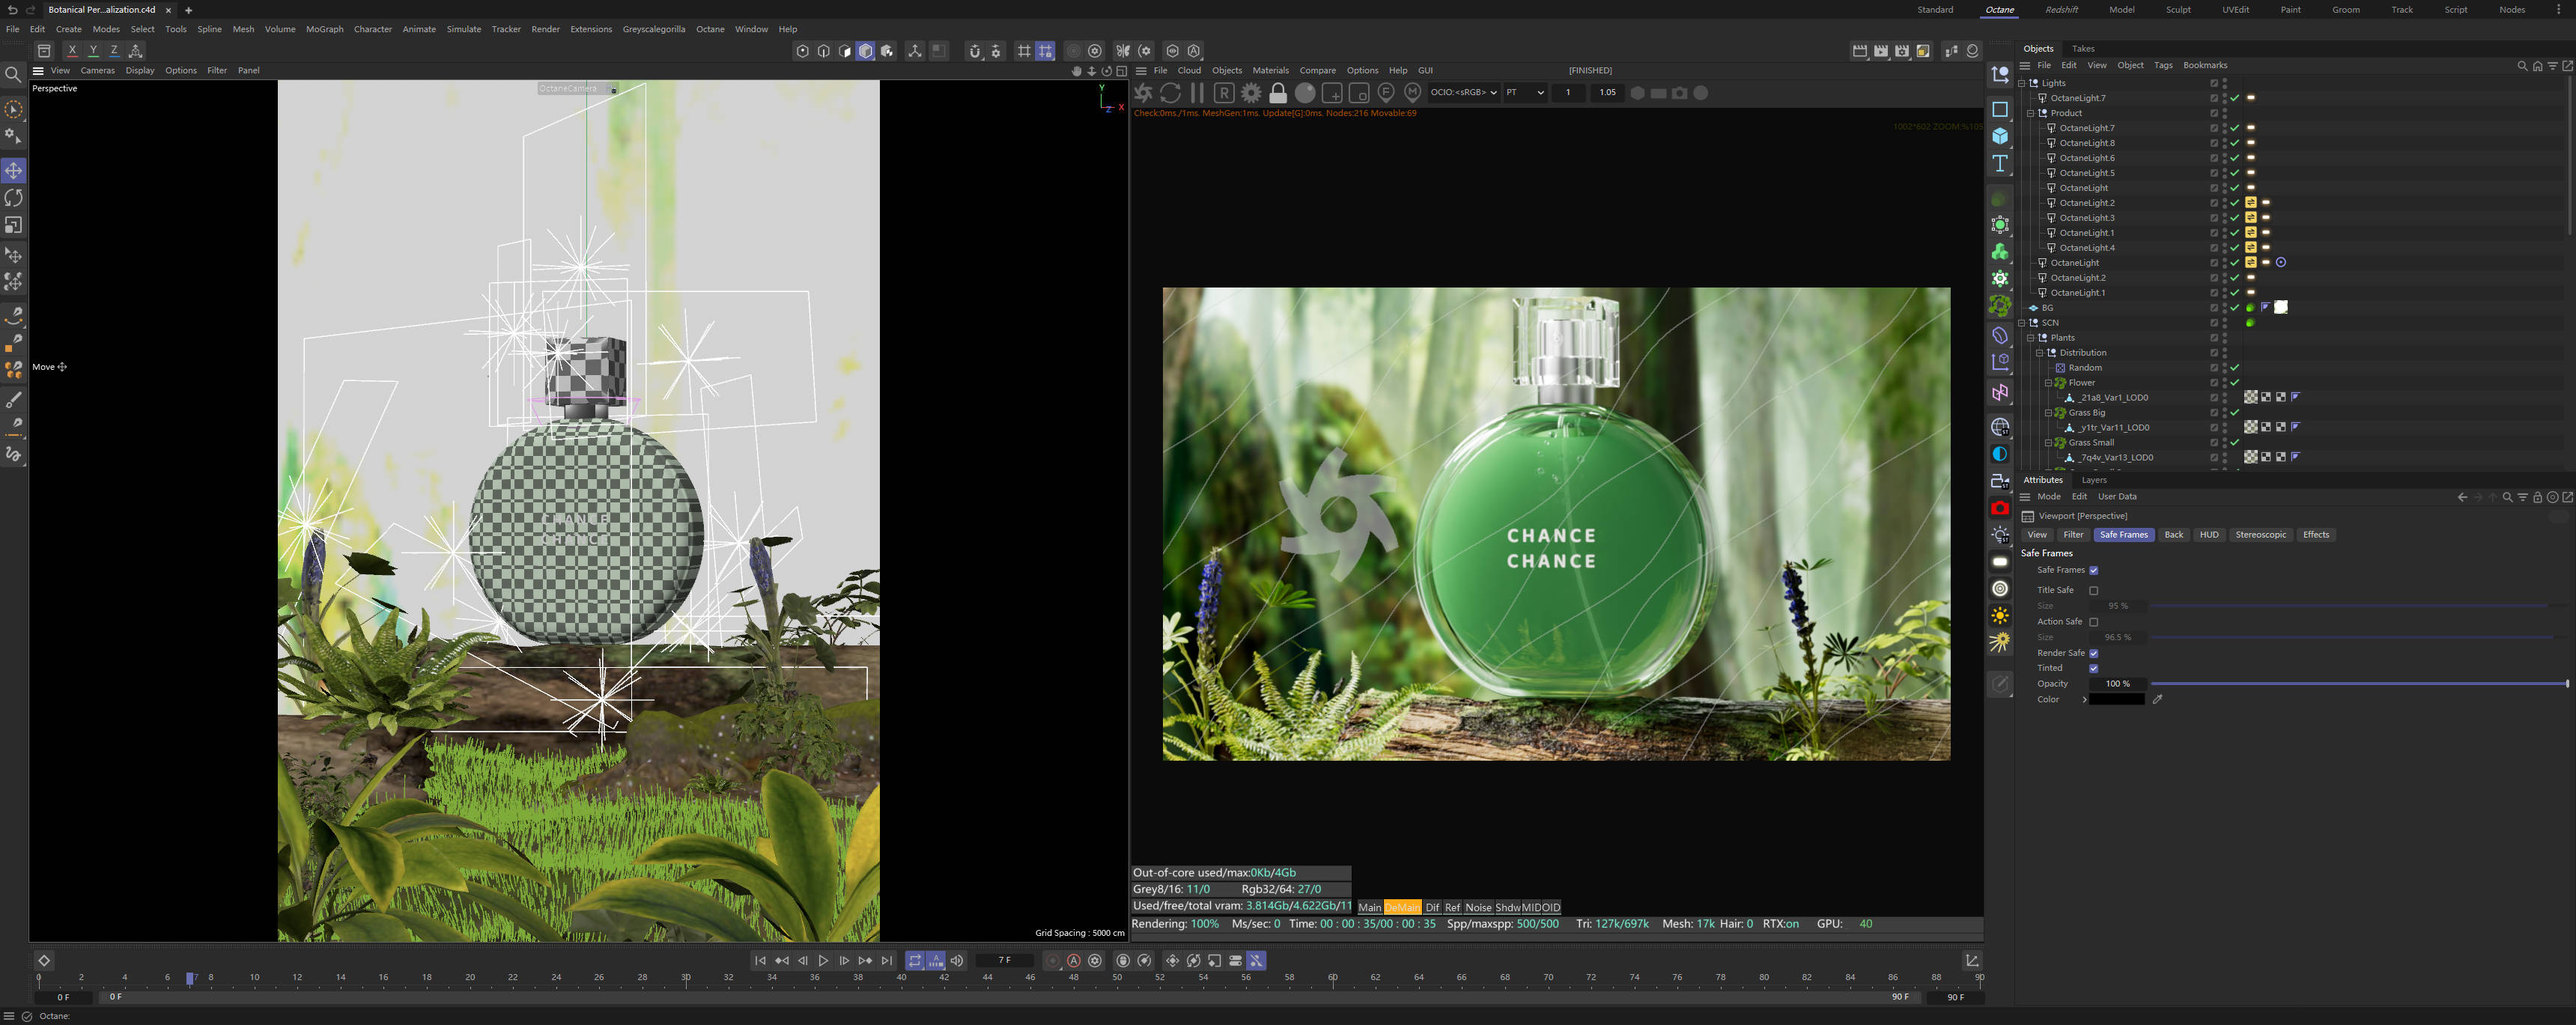Toggle Octane render region R icon
This screenshot has width=2576, height=1025.
1224,93
